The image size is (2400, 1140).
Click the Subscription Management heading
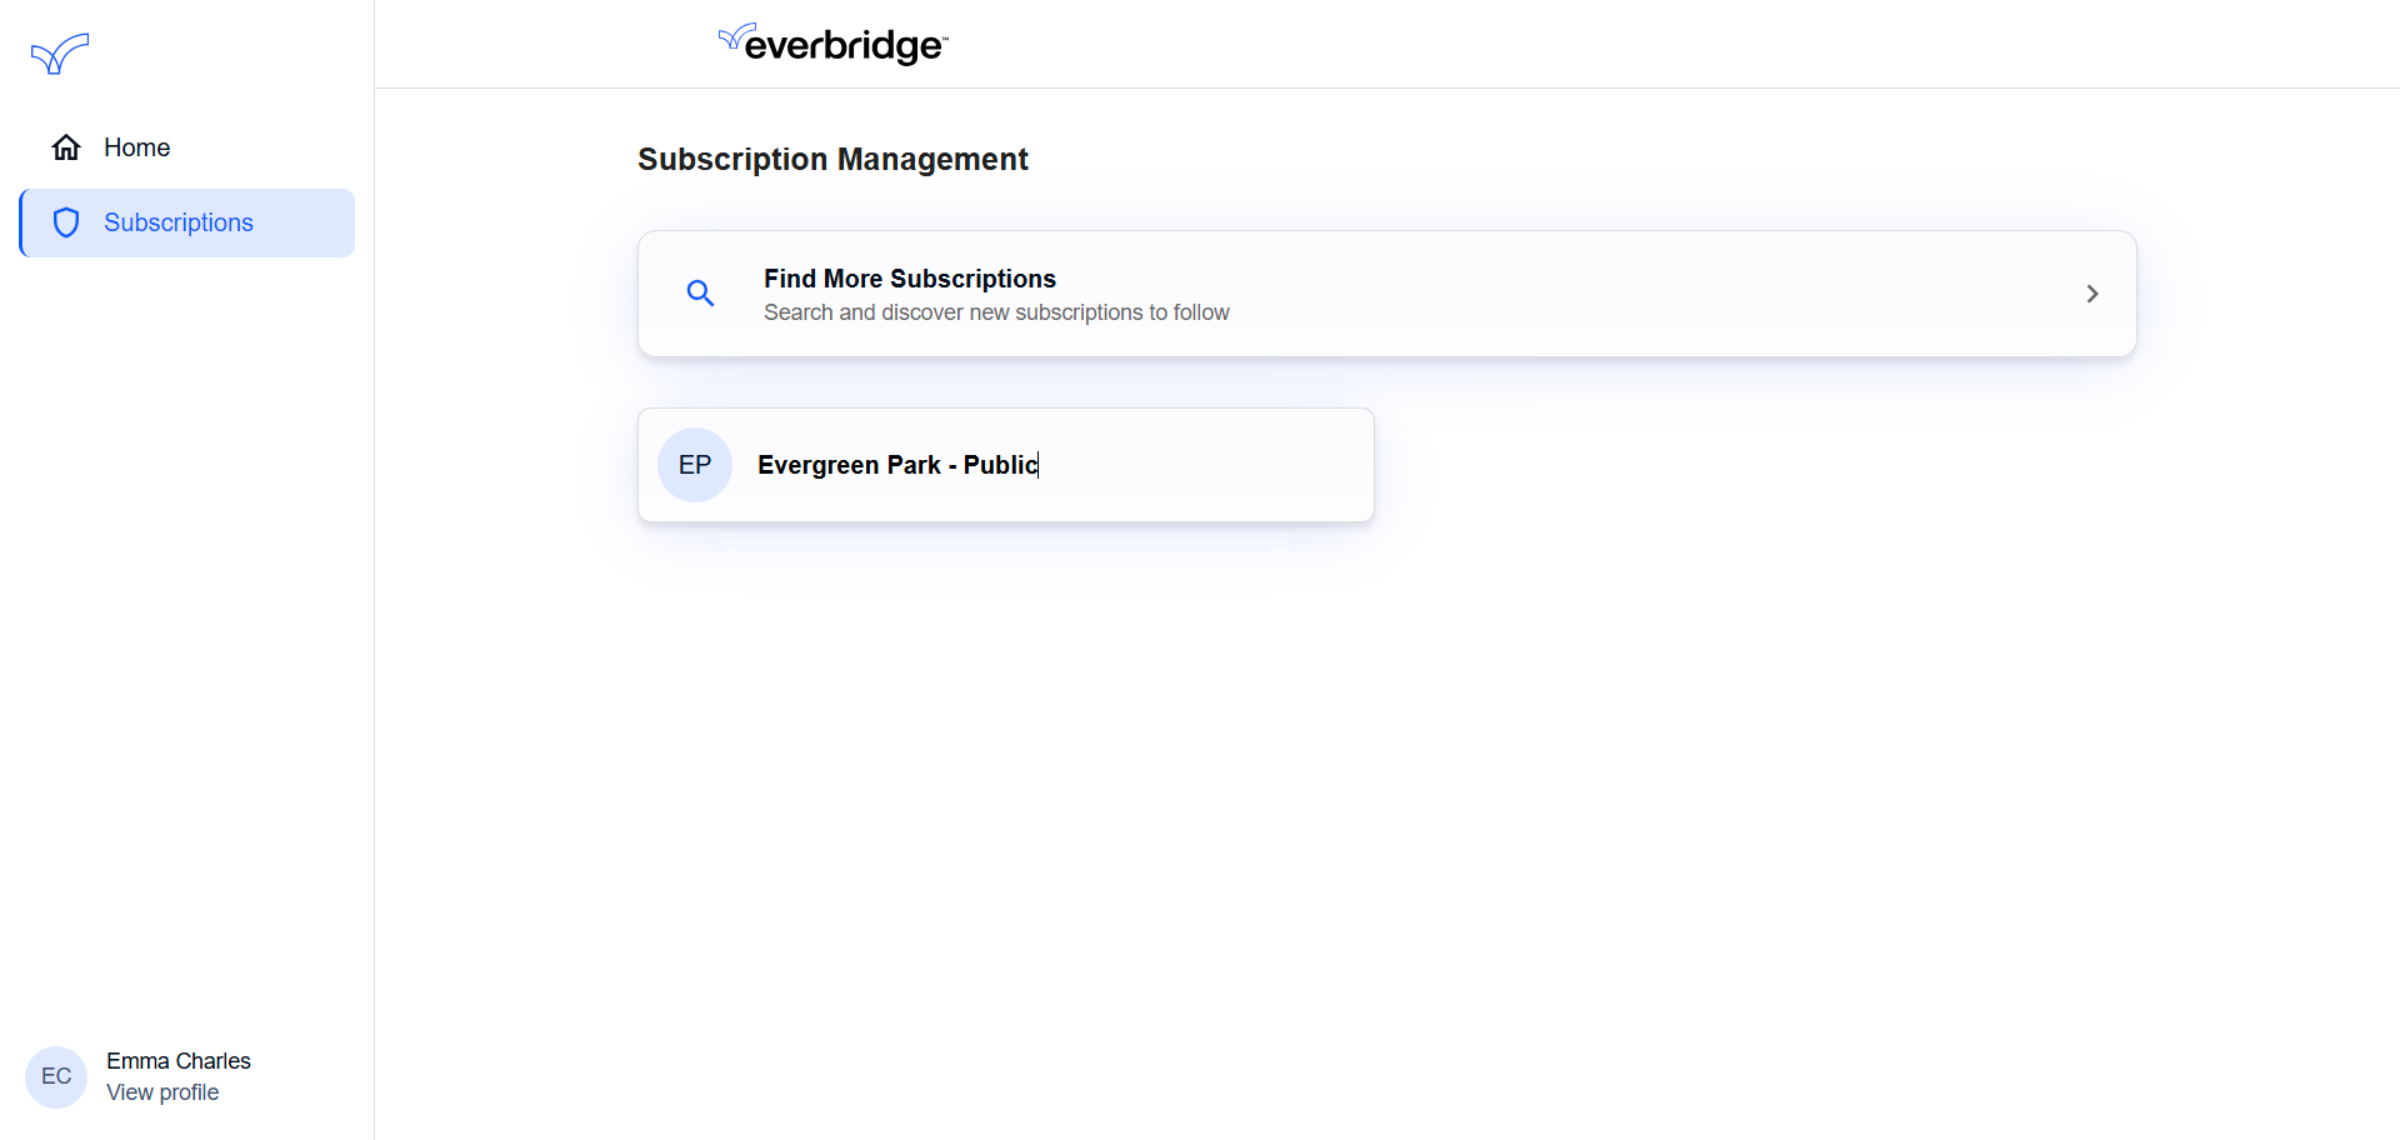coord(833,159)
